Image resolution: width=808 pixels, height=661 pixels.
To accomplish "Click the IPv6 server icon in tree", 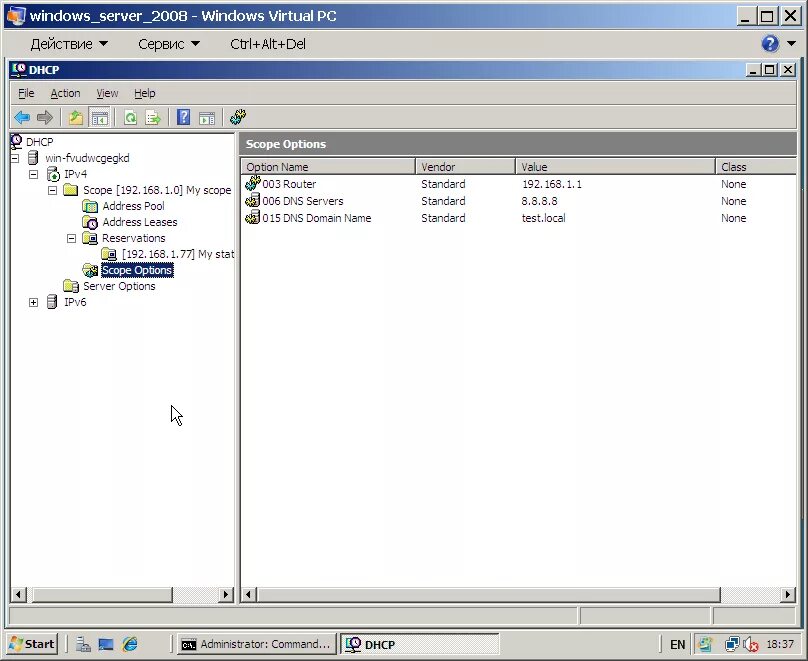I will tap(52, 302).
